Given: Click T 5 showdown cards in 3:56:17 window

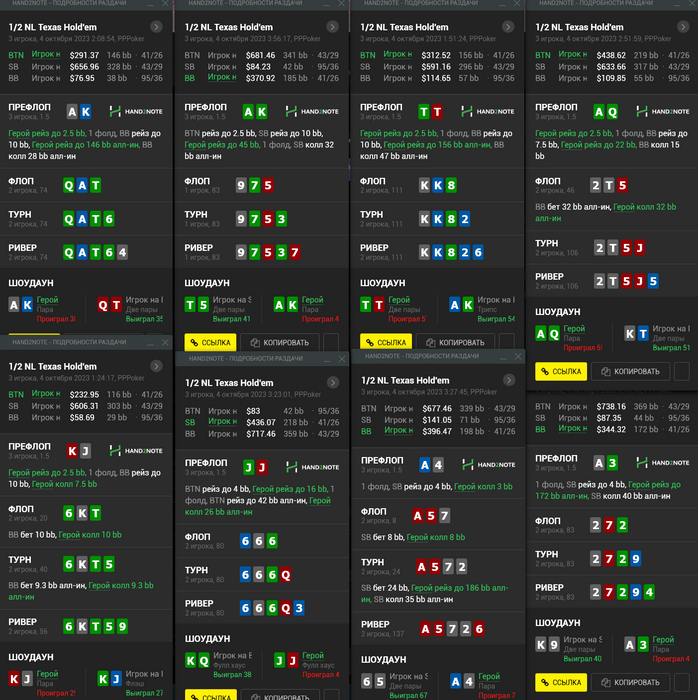Looking at the screenshot, I should pos(197,305).
